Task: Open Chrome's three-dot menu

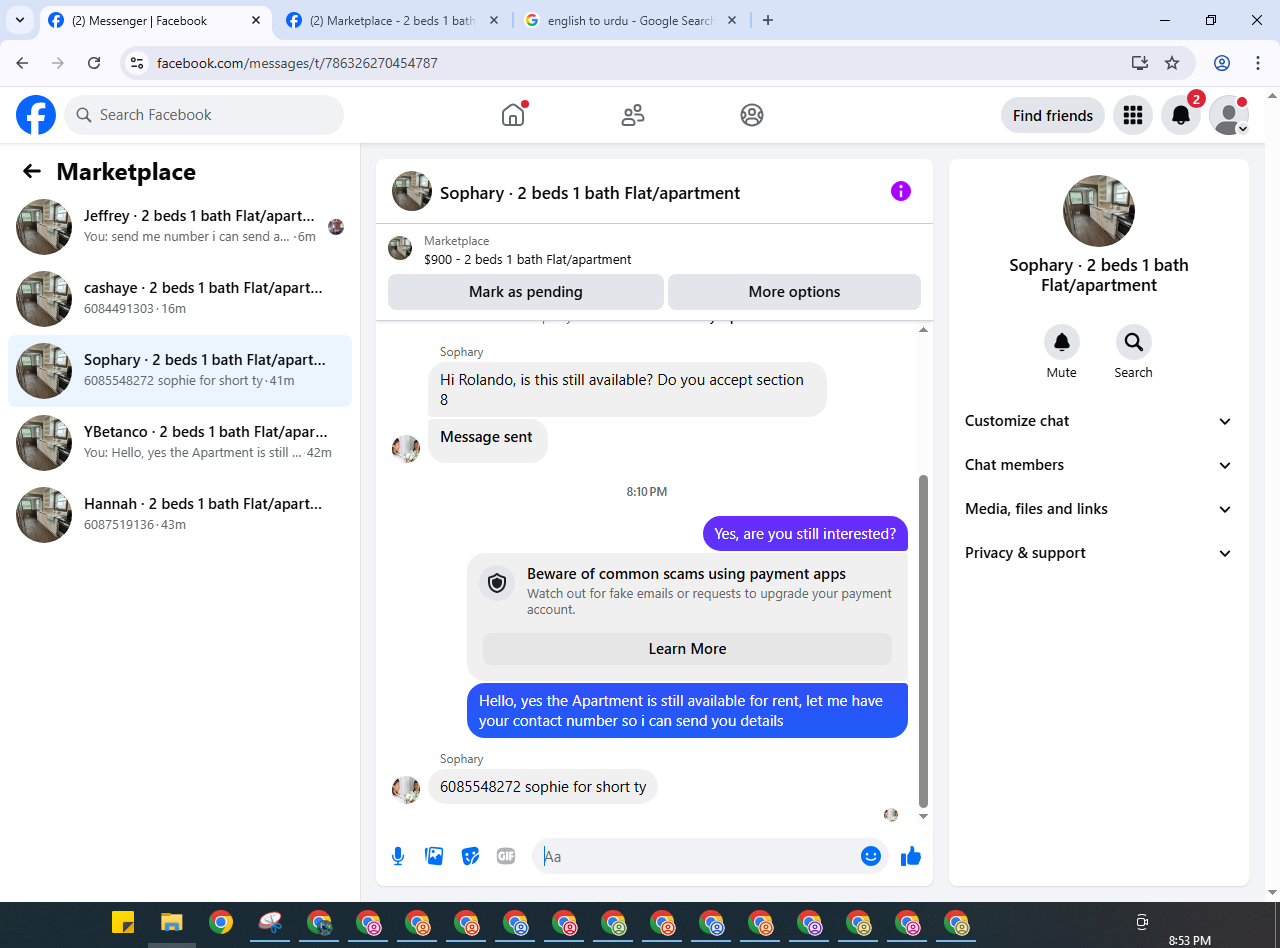Action: pos(1258,62)
